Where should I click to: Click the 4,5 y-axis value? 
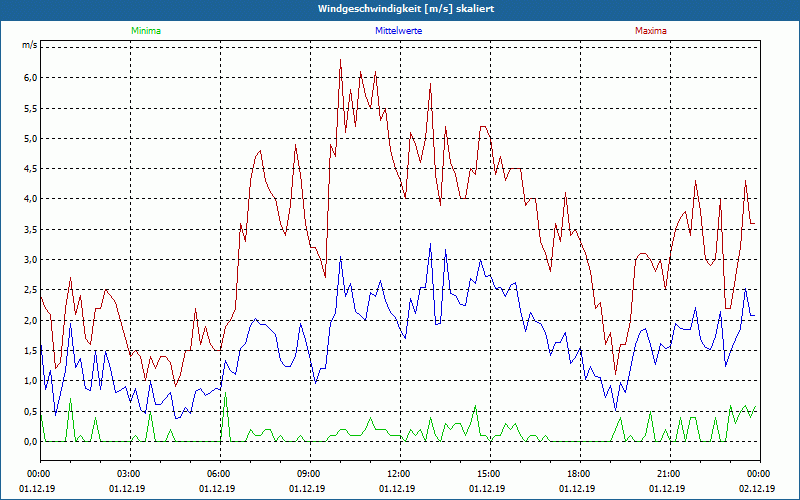tap(31, 168)
